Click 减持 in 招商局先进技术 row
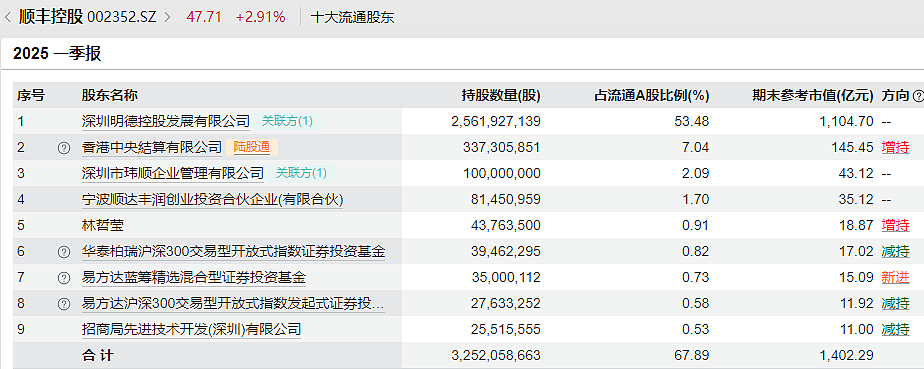Image resolution: width=924 pixels, height=369 pixels. point(895,330)
